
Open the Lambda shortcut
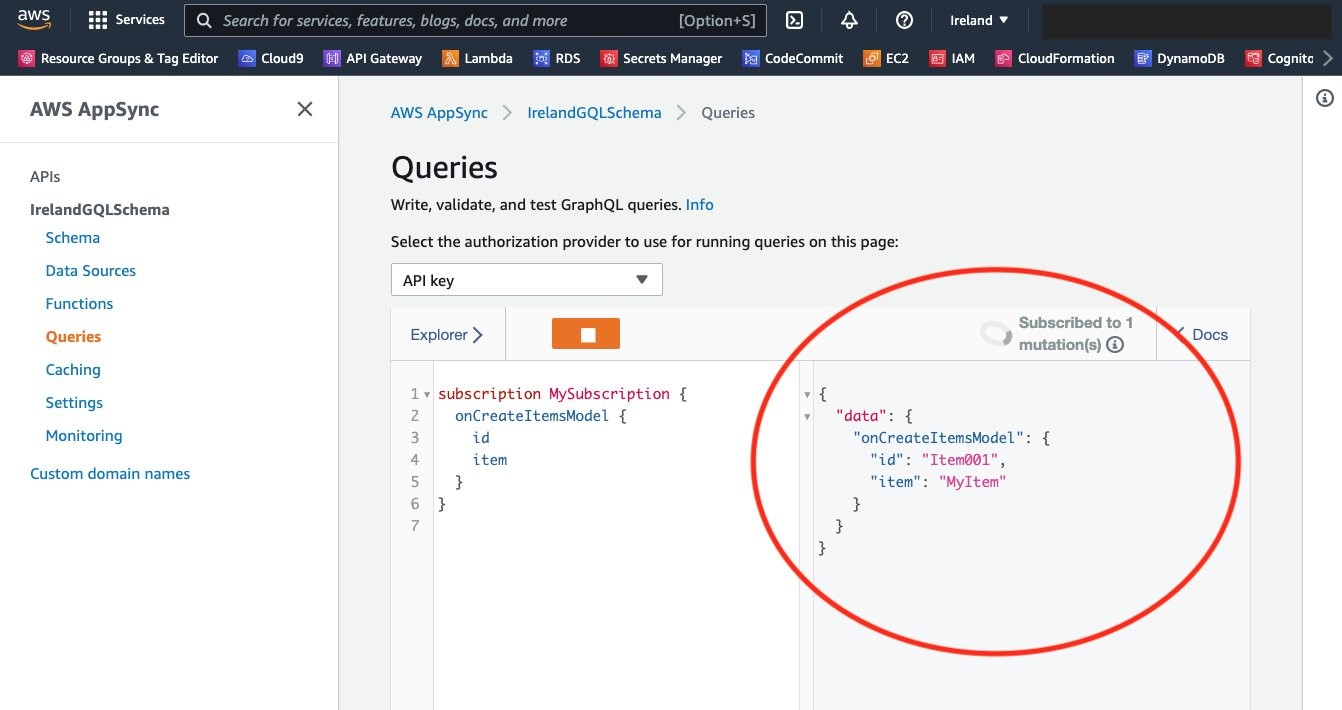478,58
